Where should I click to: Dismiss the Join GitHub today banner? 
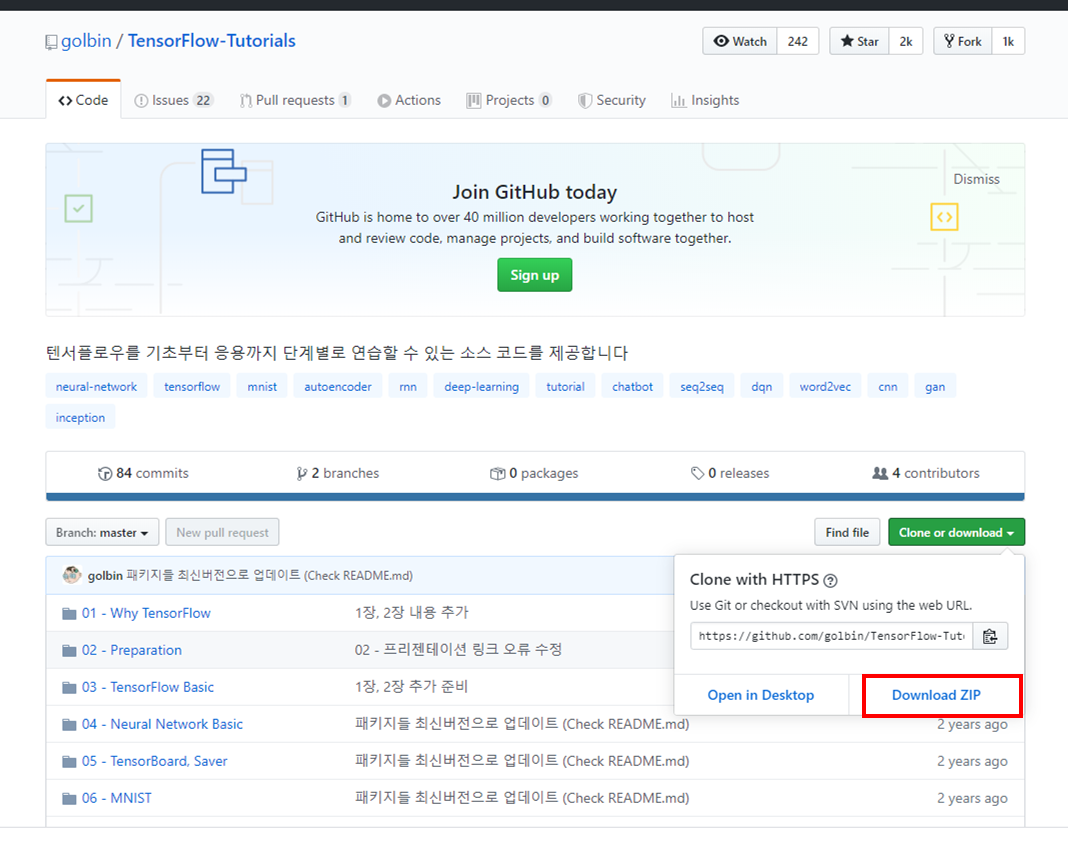[976, 179]
